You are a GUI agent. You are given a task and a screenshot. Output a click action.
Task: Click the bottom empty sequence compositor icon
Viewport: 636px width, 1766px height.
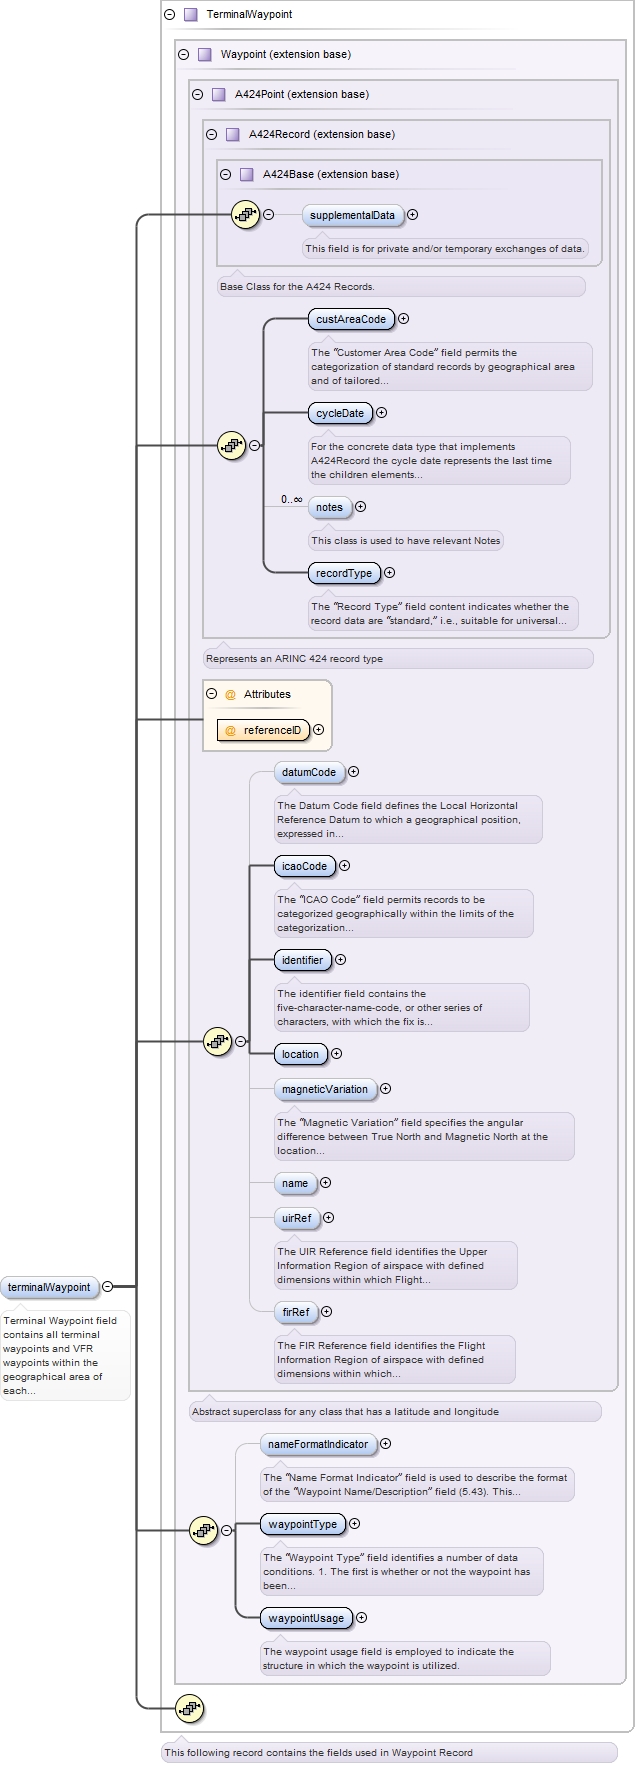point(189,1709)
